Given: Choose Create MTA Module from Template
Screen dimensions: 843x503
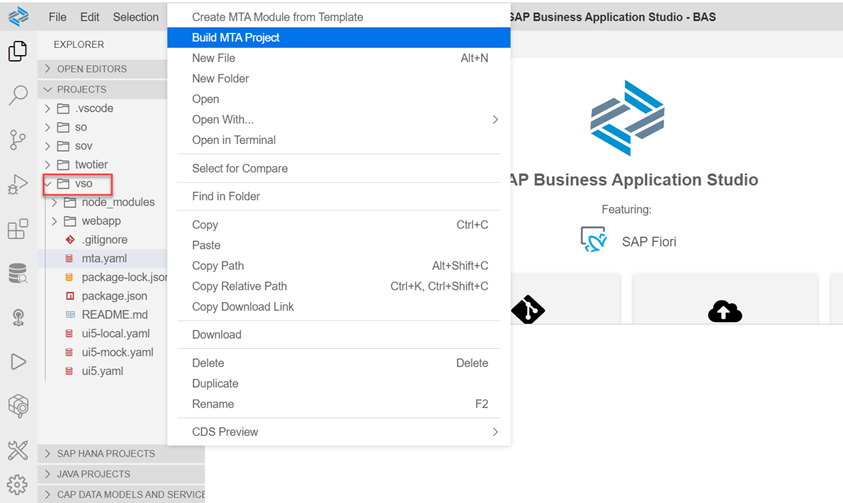Looking at the screenshot, I should pos(339,17).
